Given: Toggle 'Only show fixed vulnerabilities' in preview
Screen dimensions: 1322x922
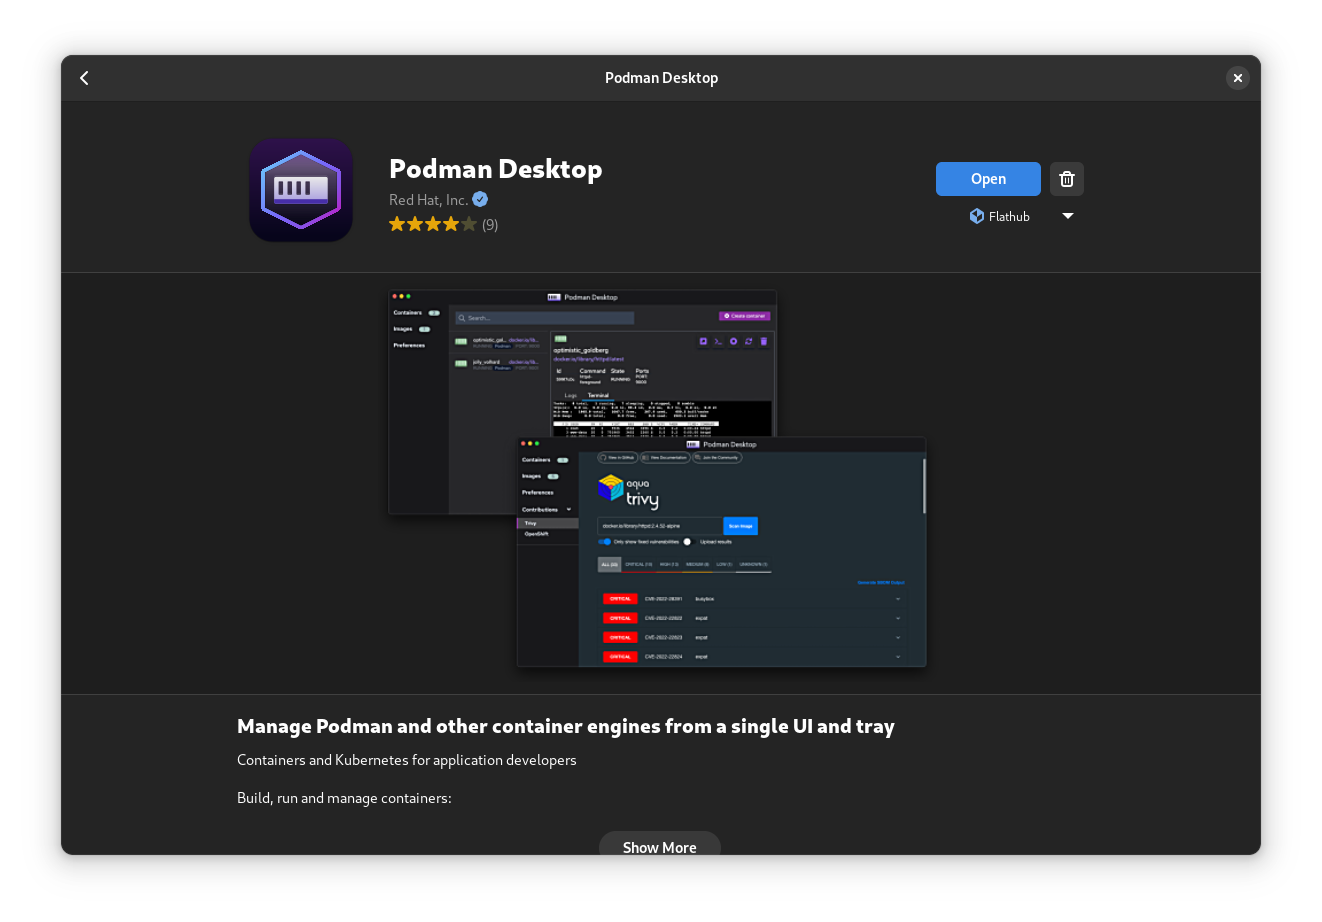Looking at the screenshot, I should pos(605,542).
